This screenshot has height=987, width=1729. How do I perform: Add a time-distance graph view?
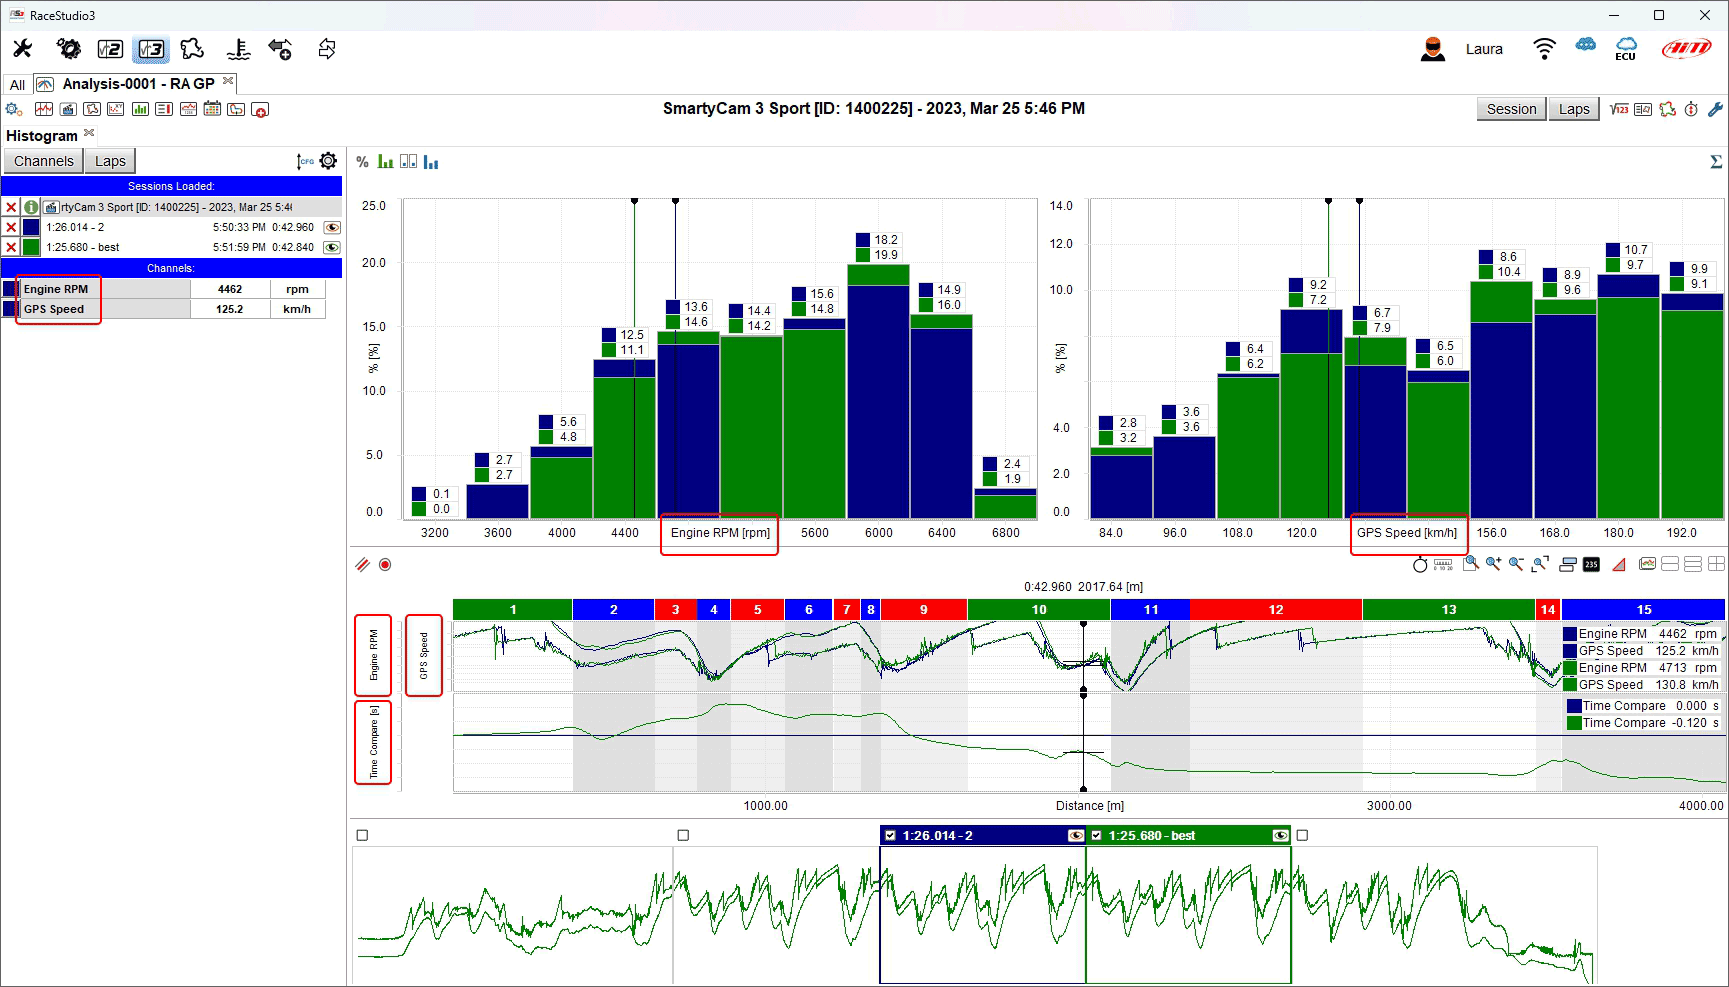click(x=44, y=109)
